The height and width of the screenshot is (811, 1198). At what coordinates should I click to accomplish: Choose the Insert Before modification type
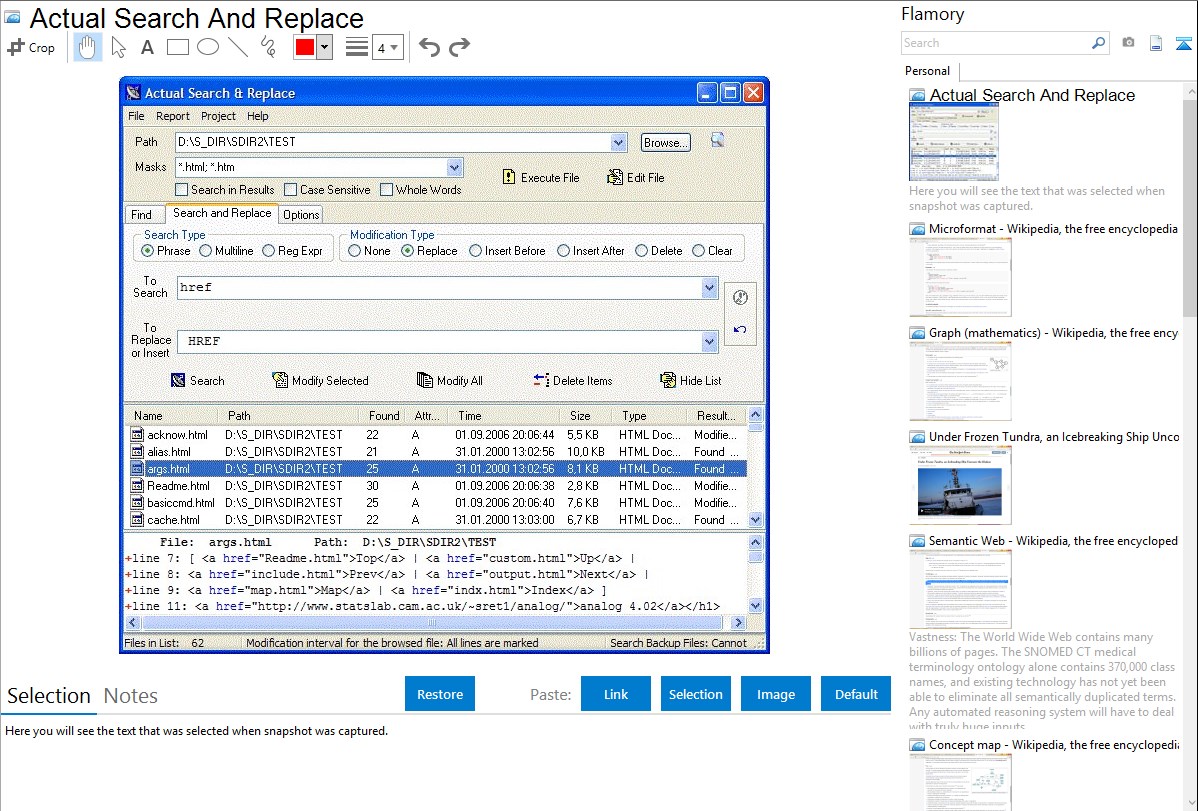[x=475, y=251]
